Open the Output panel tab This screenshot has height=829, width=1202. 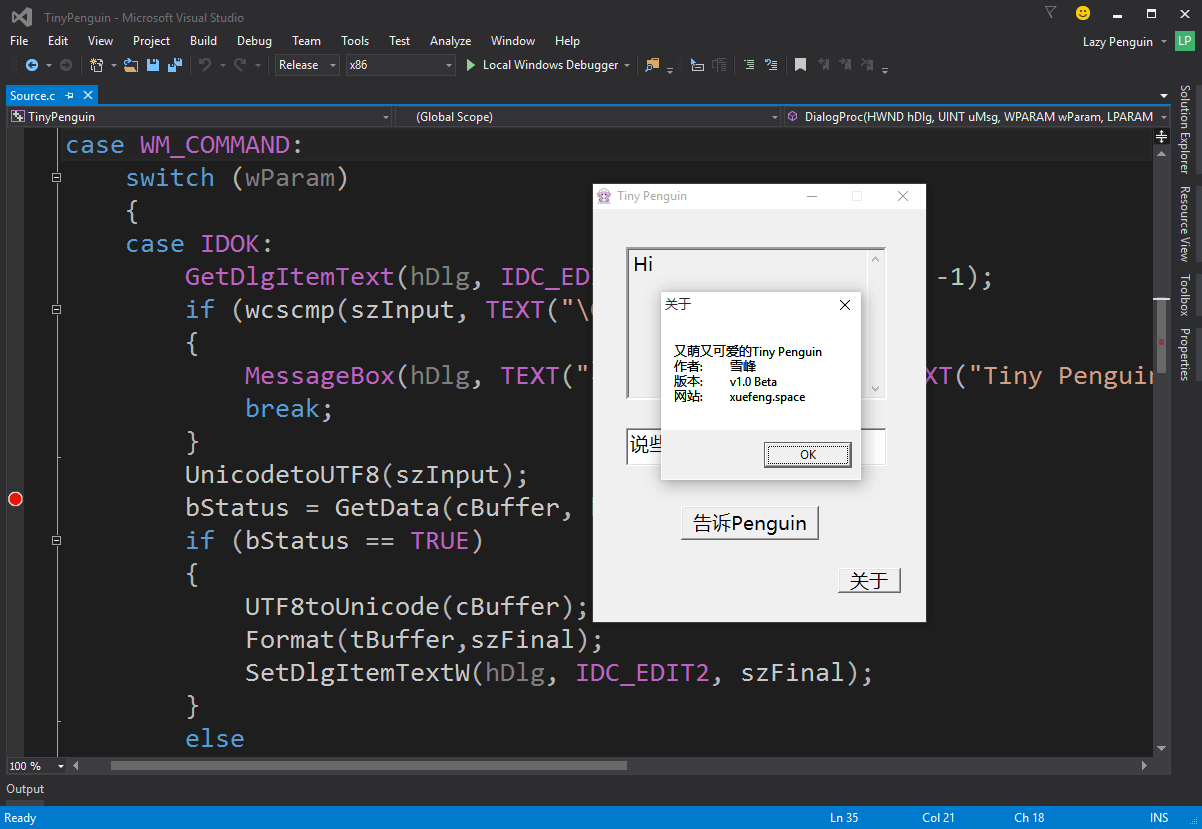(x=25, y=789)
